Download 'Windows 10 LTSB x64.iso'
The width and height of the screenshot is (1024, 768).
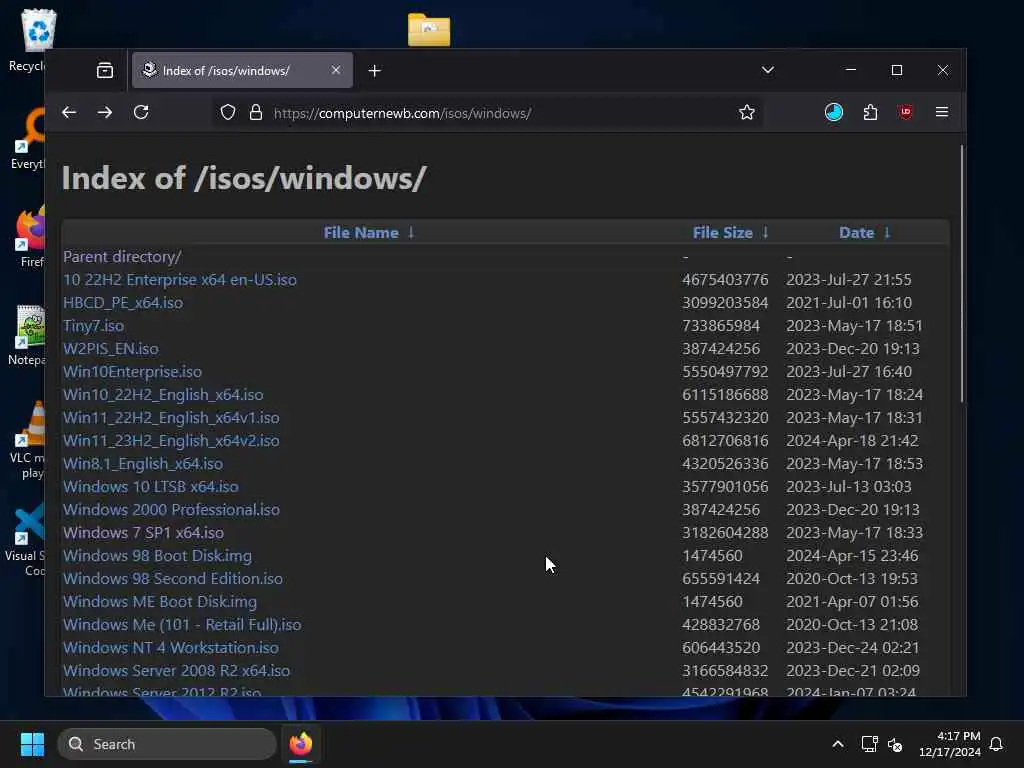tap(151, 487)
